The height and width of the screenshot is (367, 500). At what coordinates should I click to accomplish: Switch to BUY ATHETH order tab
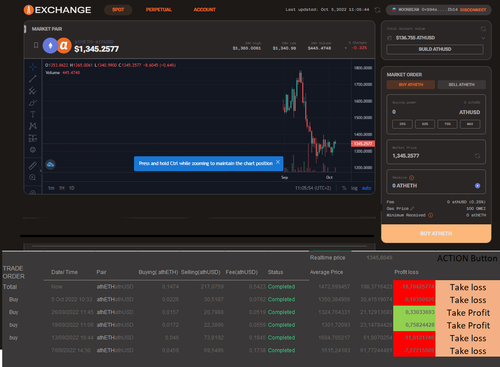pos(411,85)
